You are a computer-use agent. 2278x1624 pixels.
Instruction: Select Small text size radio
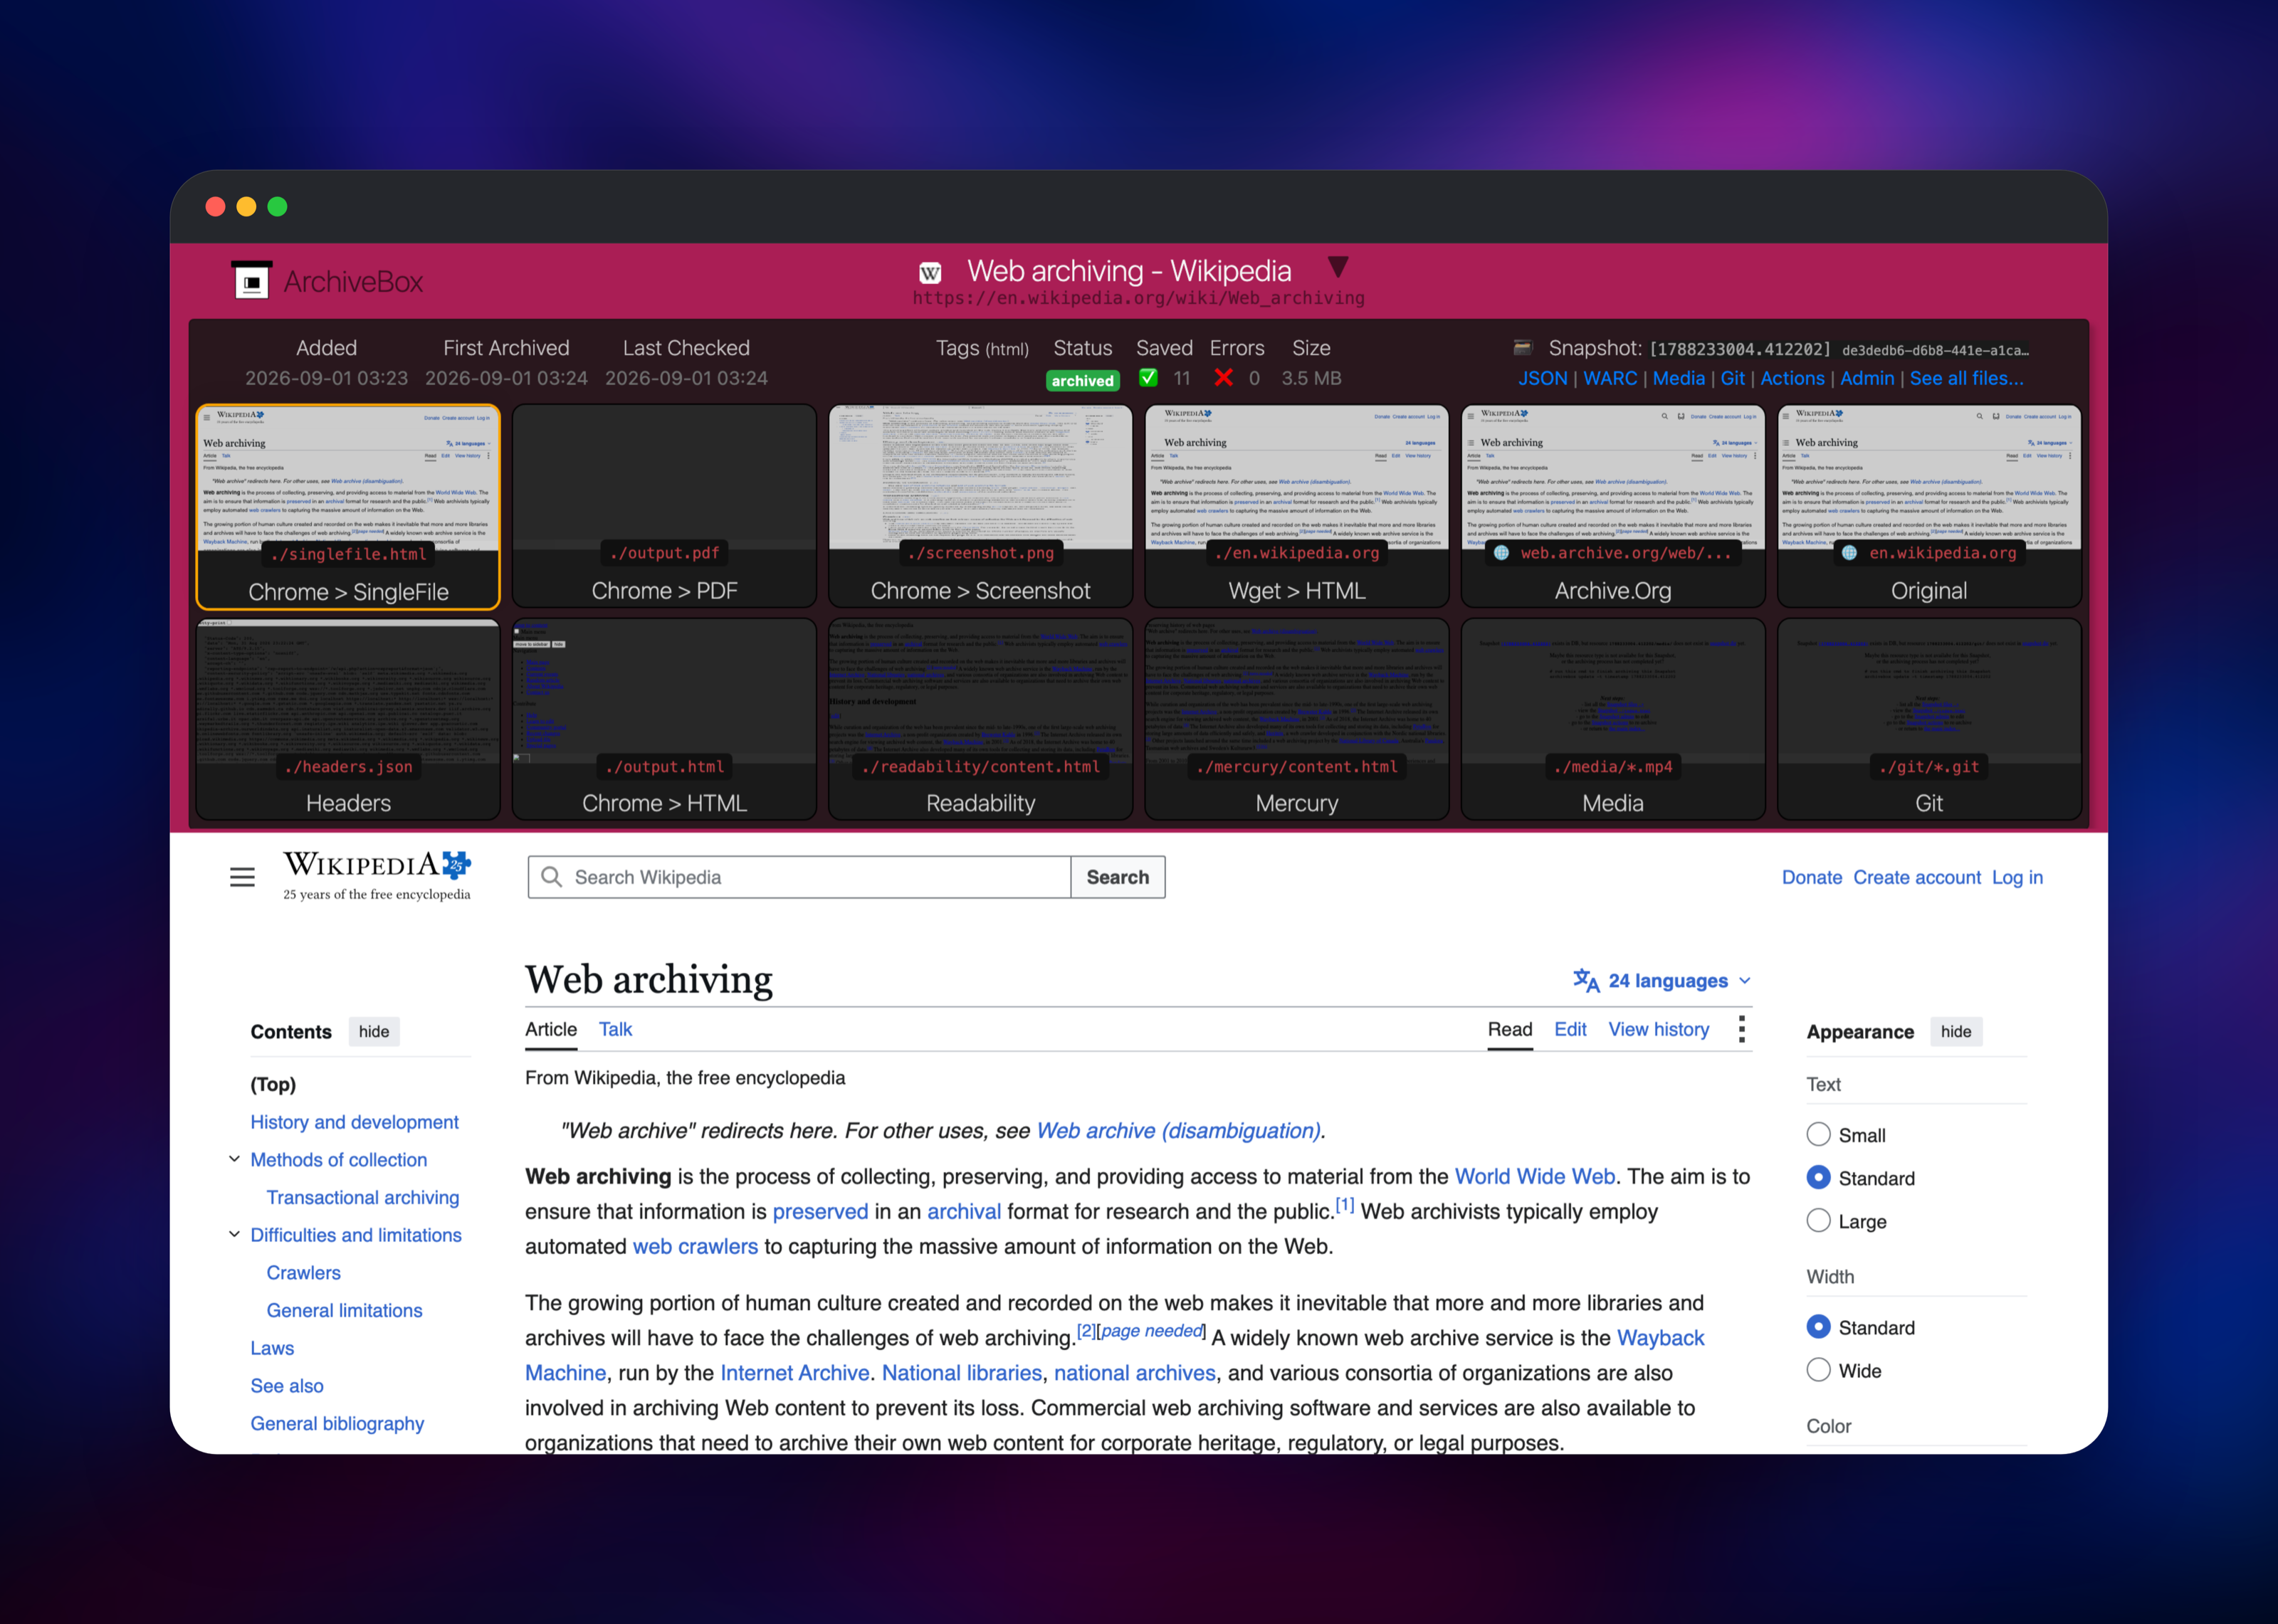[1818, 1134]
